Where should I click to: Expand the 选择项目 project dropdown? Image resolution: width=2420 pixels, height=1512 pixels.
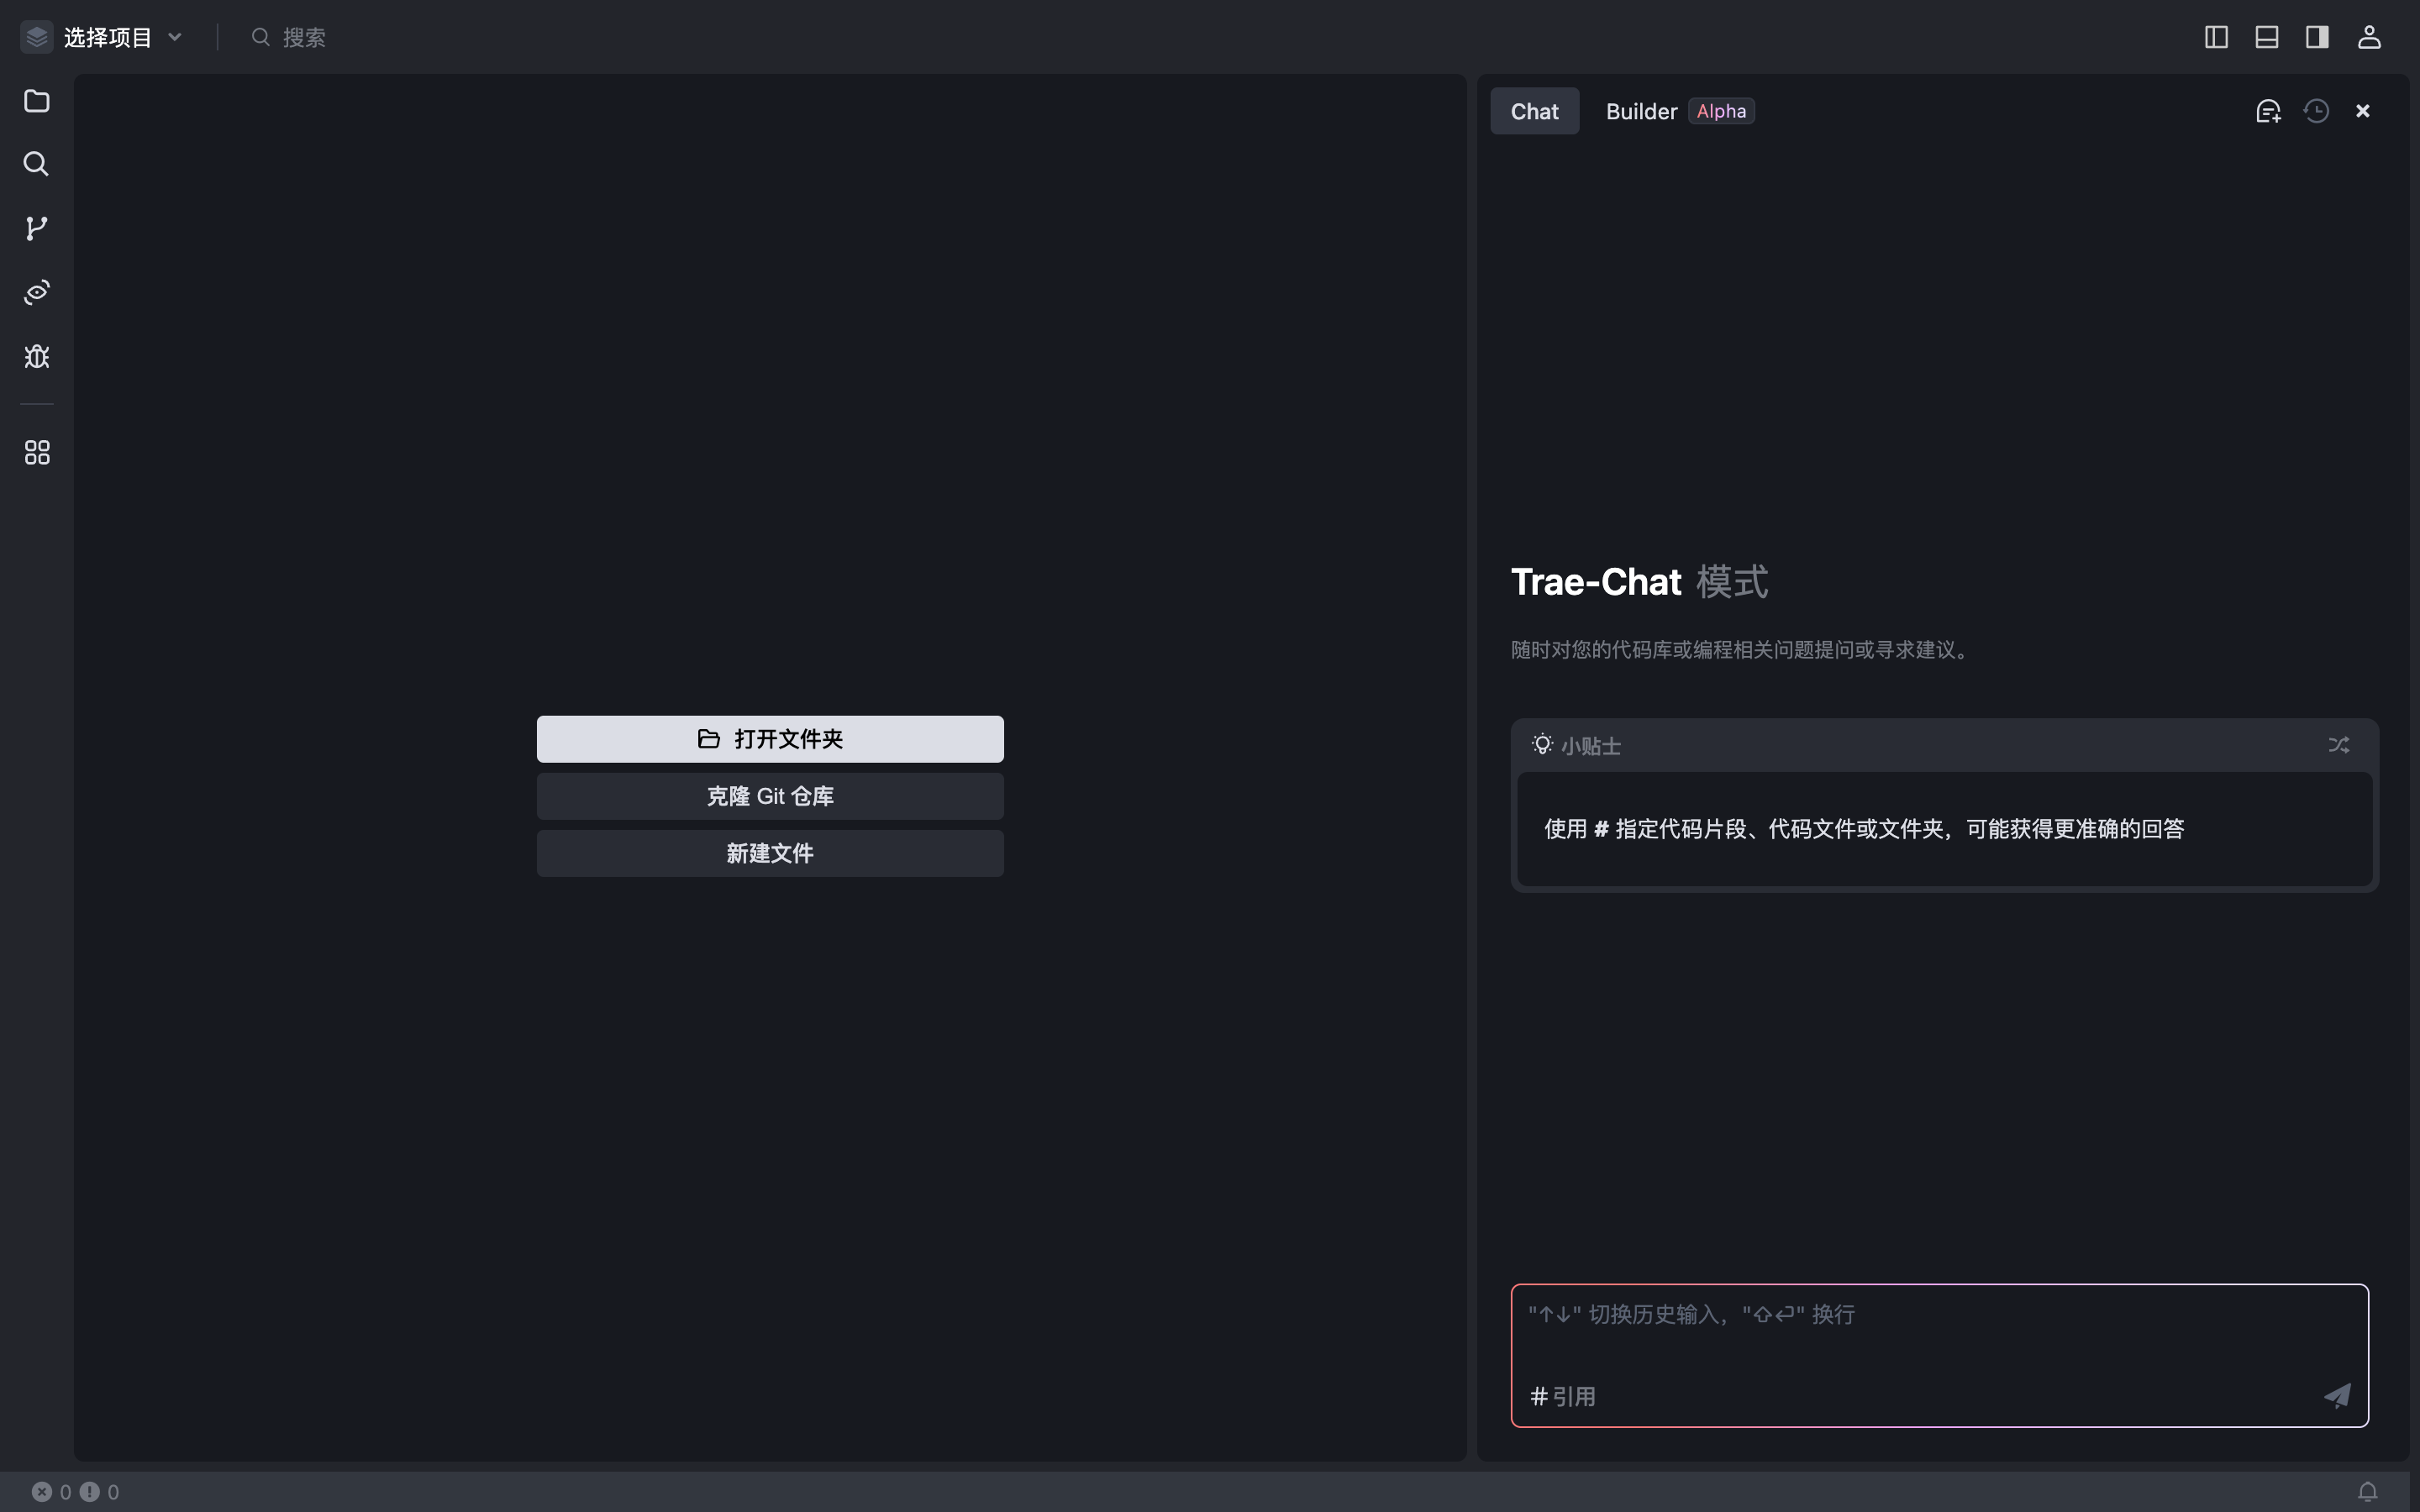(x=103, y=37)
